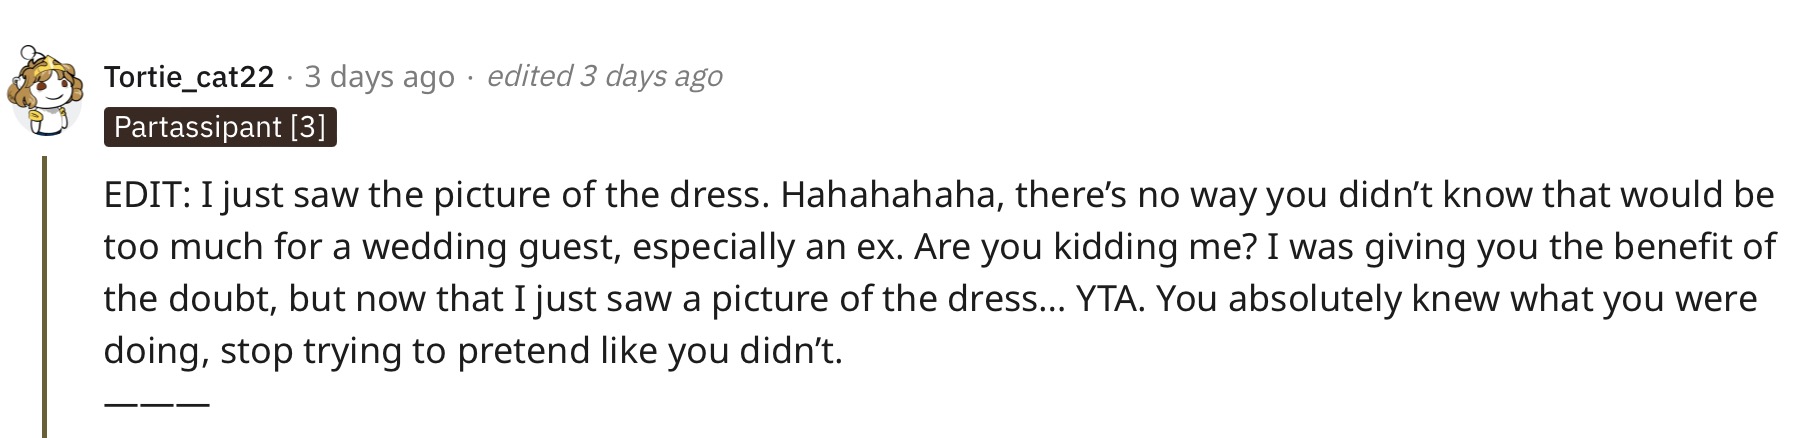Screen dimensions: 1804x438
Task: Click the 'edited 3 days ago' label
Action: (x=604, y=77)
